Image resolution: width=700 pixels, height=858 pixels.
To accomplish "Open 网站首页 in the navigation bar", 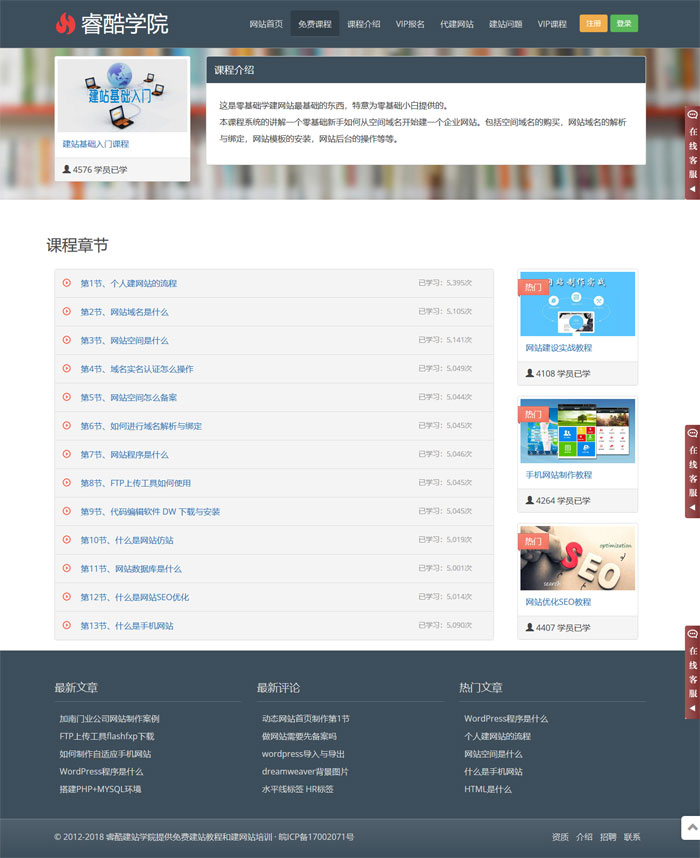I will point(266,24).
